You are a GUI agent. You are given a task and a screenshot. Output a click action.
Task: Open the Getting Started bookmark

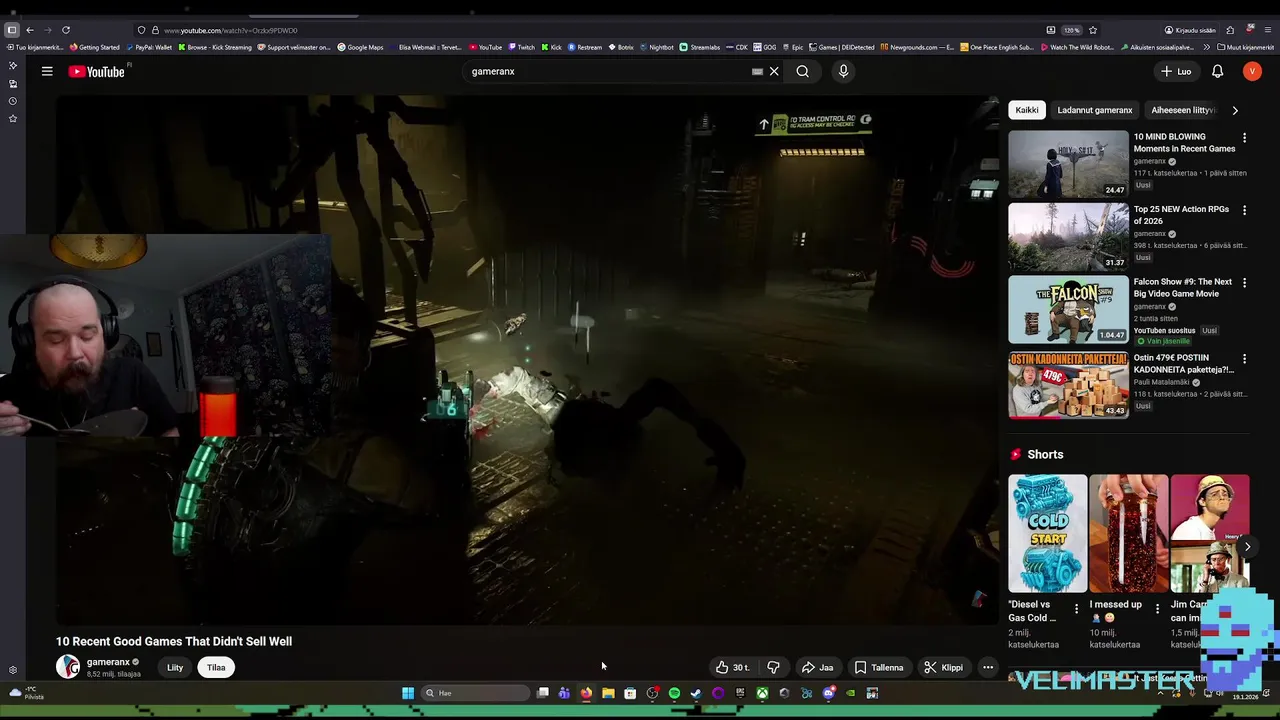94,47
